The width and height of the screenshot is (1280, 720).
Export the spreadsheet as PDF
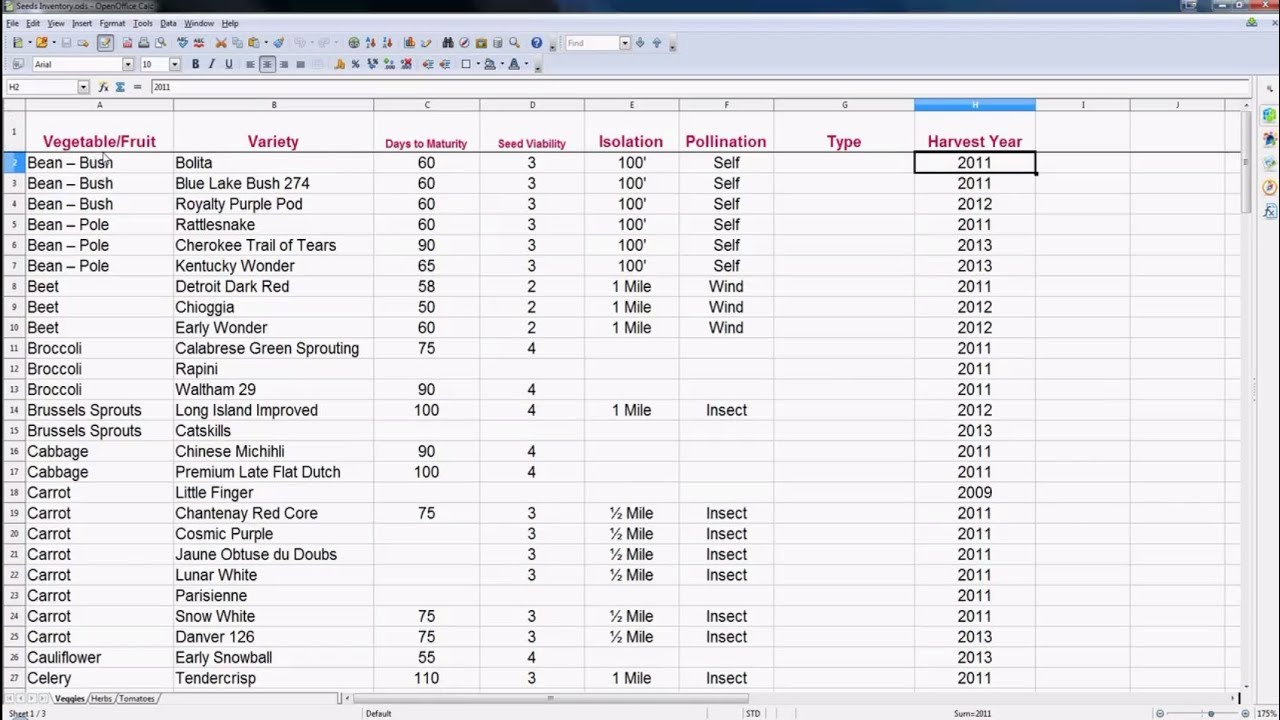[128, 43]
